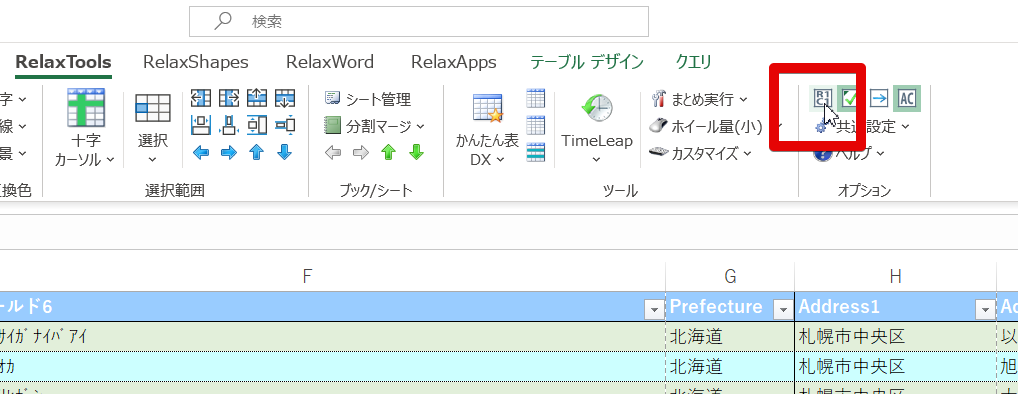Click the blue down arrow move-selection icon
Viewport: 1018px width, 394px height.
click(285, 153)
